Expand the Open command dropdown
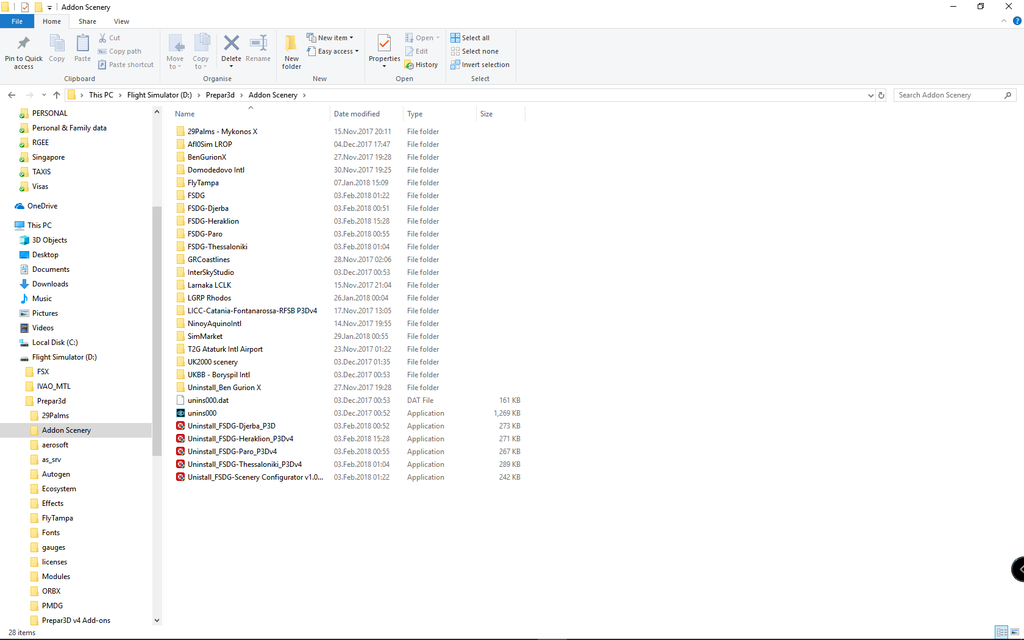 point(438,38)
